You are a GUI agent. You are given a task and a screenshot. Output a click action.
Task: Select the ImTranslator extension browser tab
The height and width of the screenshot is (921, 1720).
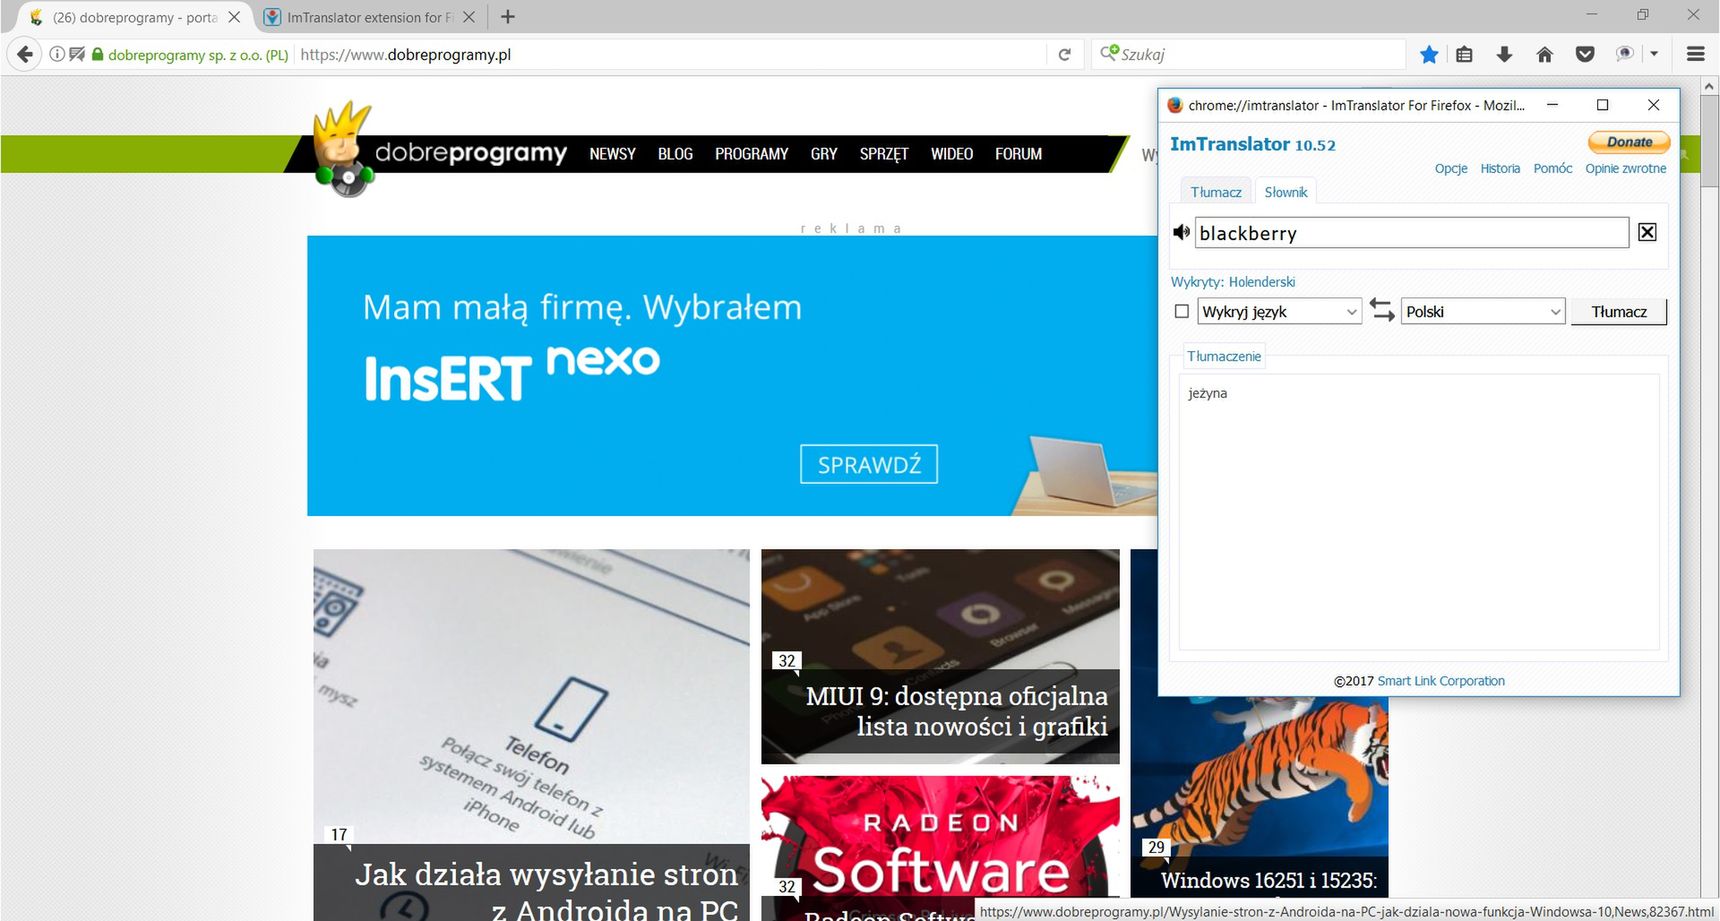[x=370, y=17]
